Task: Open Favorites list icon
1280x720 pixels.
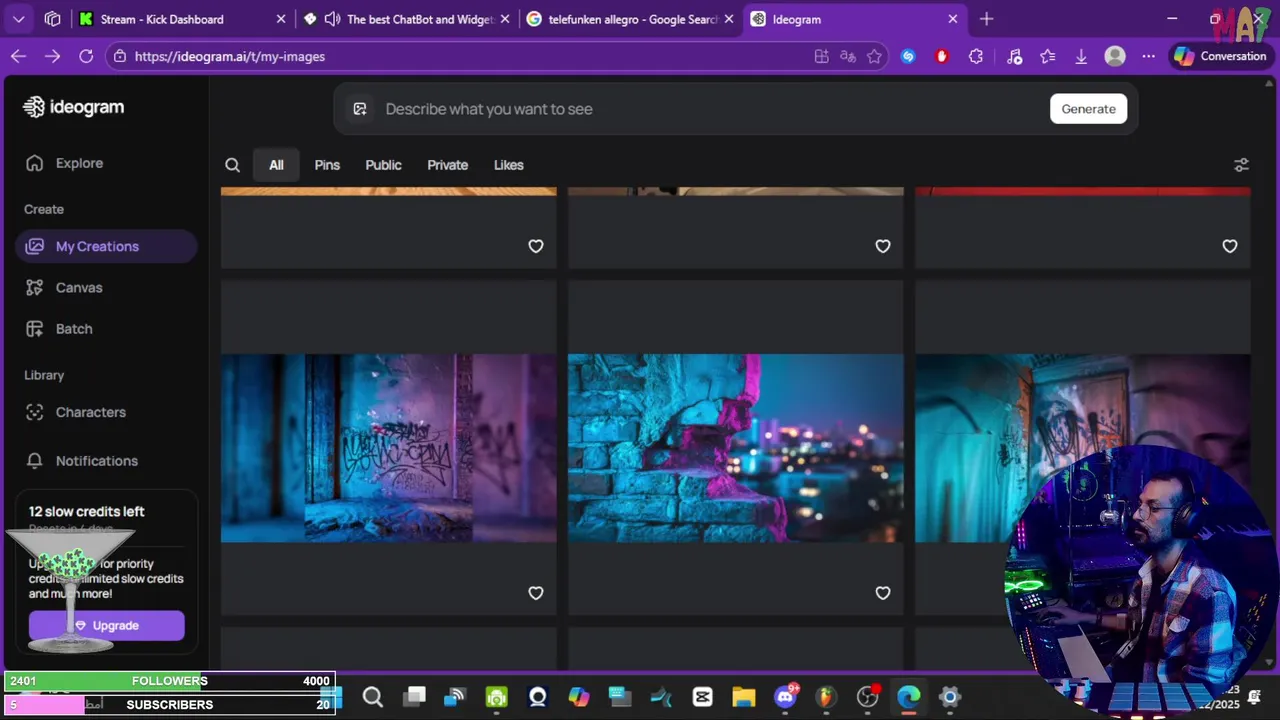Action: 1048,57
